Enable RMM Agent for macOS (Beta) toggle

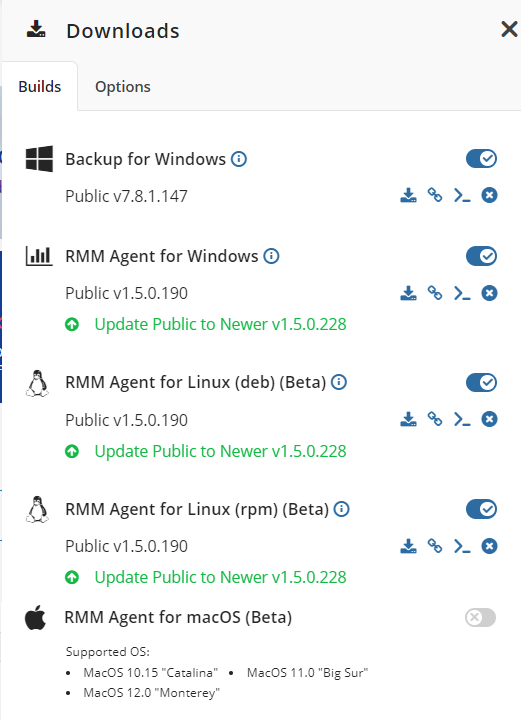click(x=480, y=618)
